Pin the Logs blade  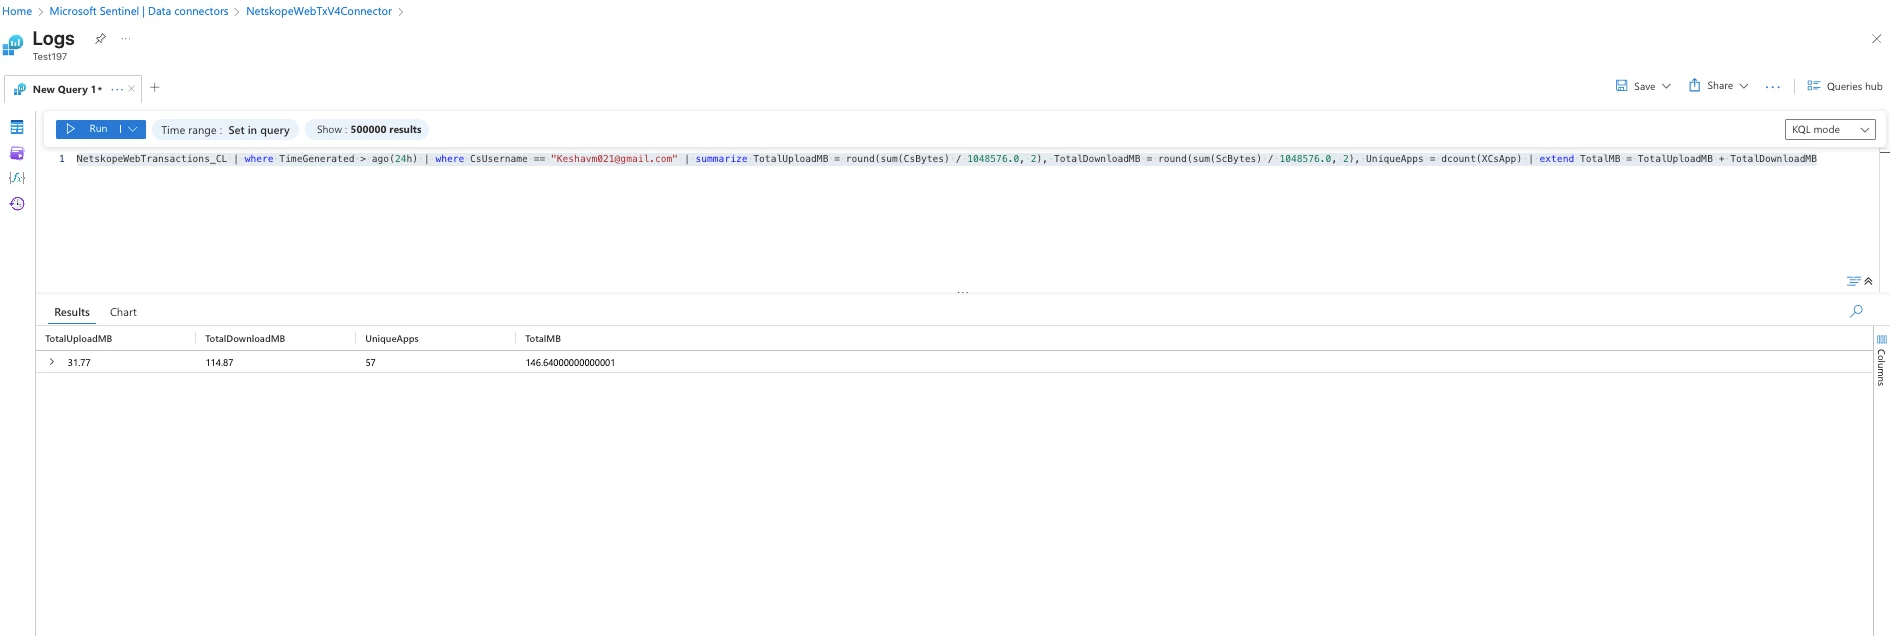pos(100,39)
